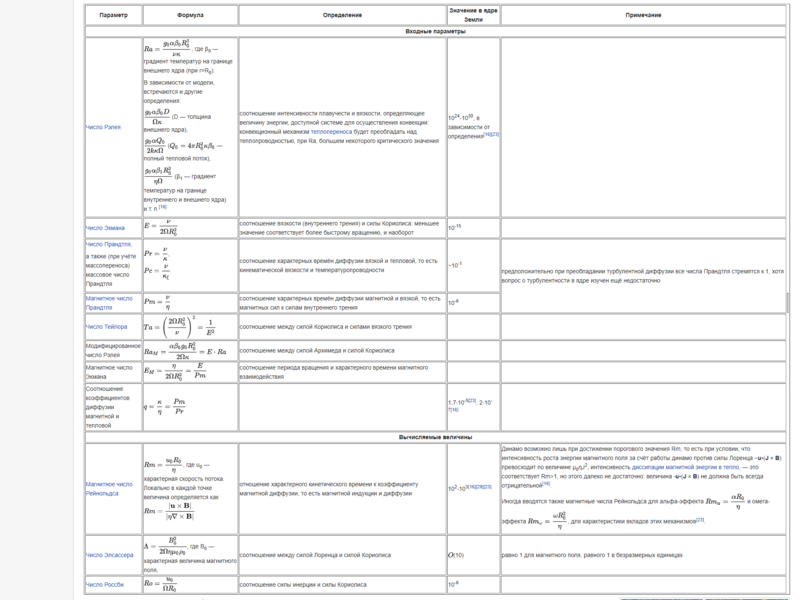Click the turbulent diffusion note about Prandtl numbers
The height and width of the screenshot is (600, 800).
click(x=643, y=276)
